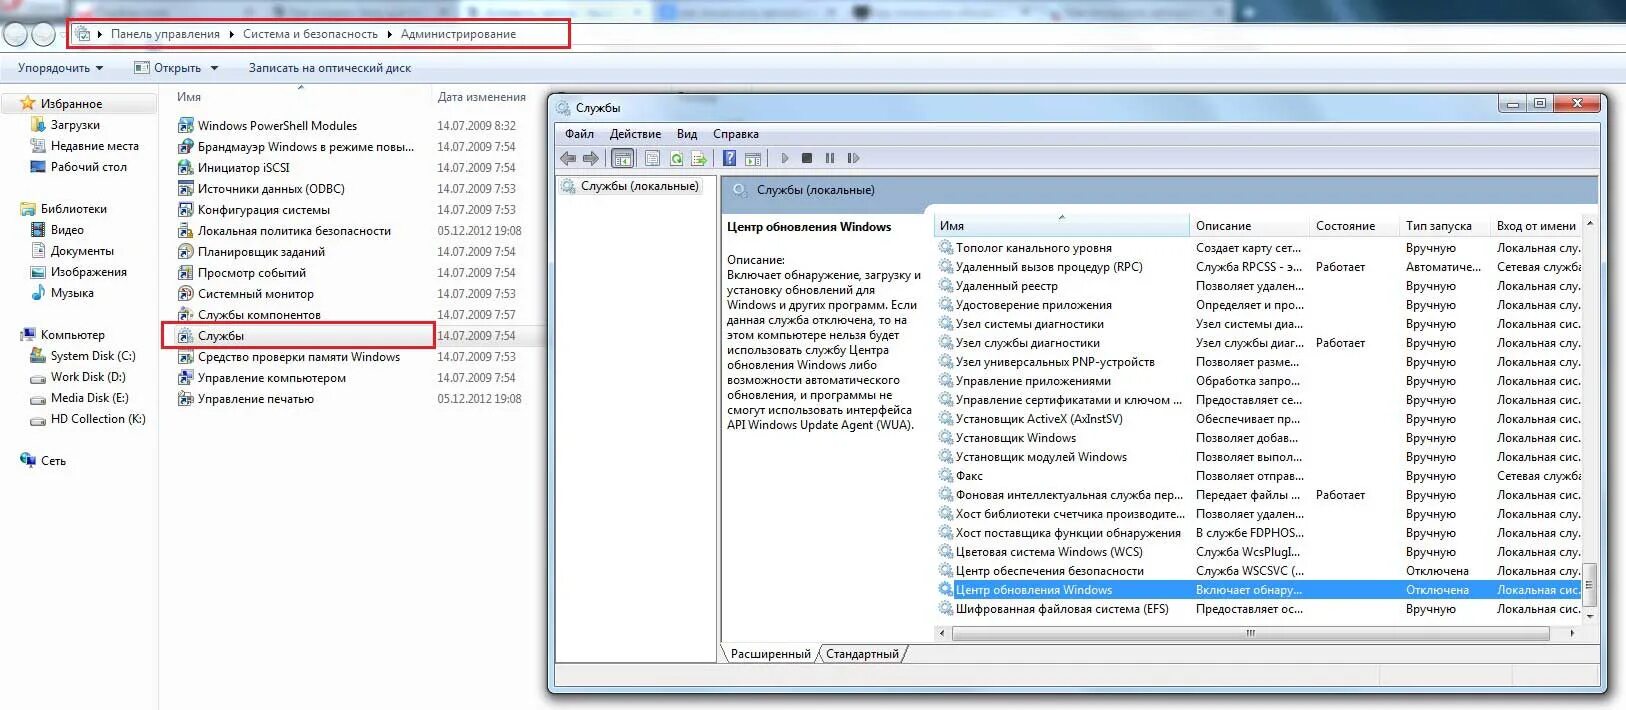The height and width of the screenshot is (710, 1626).
Task: Click the services list vertical scrollbar thumb
Action: tap(1589, 584)
